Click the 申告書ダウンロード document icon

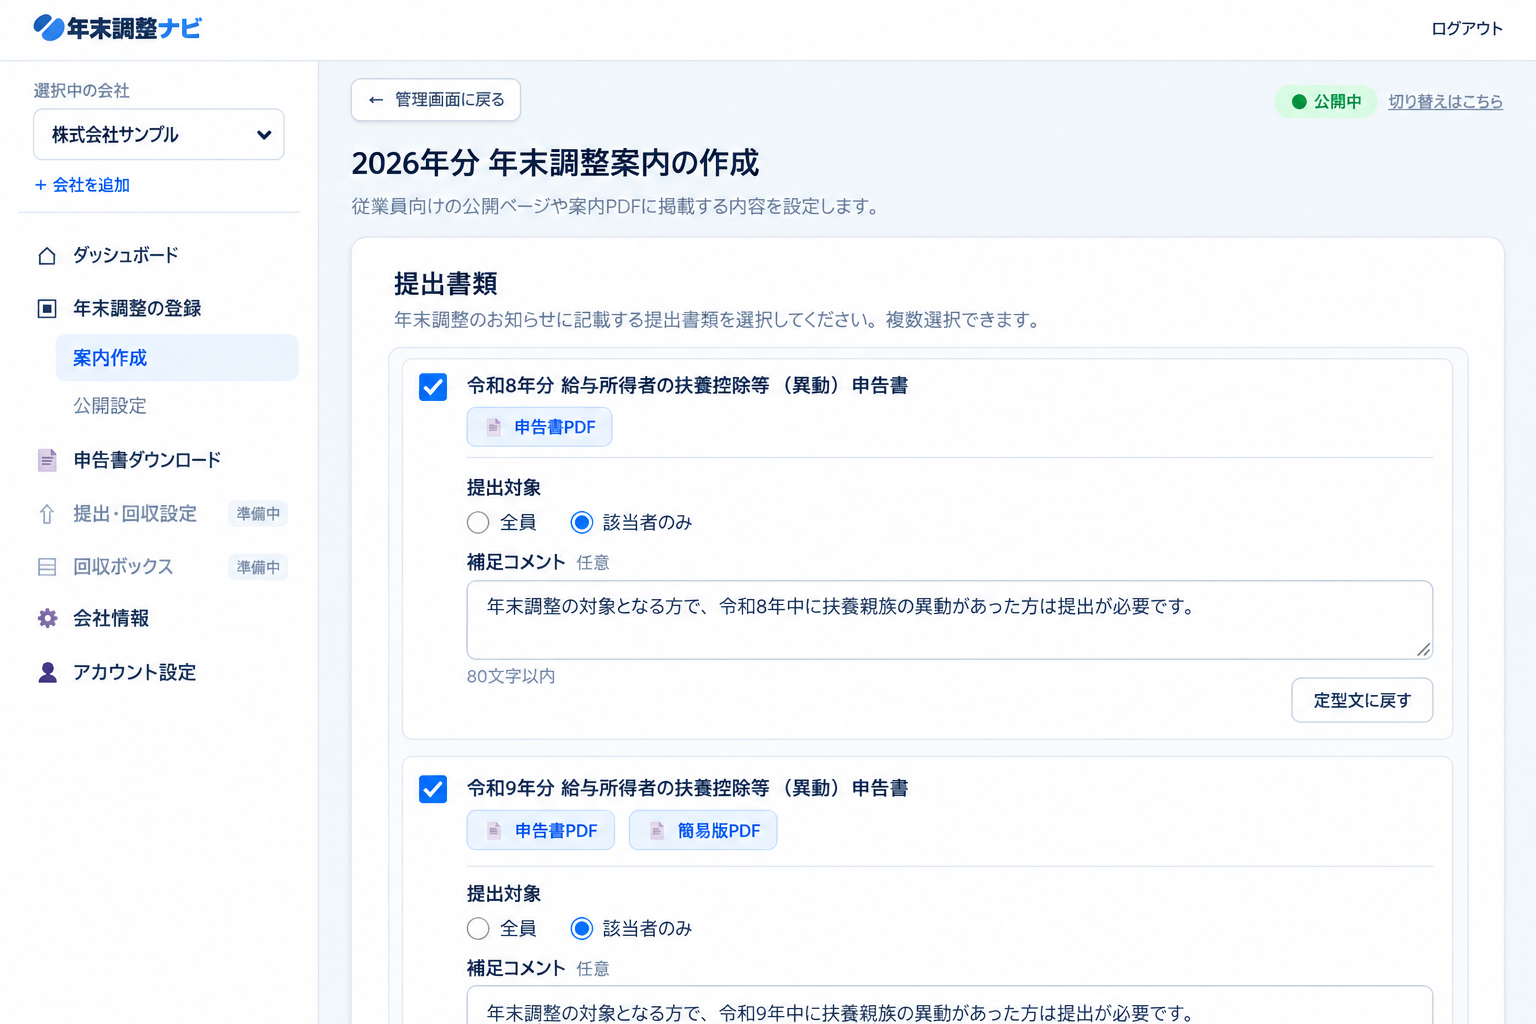pyautogui.click(x=47, y=460)
